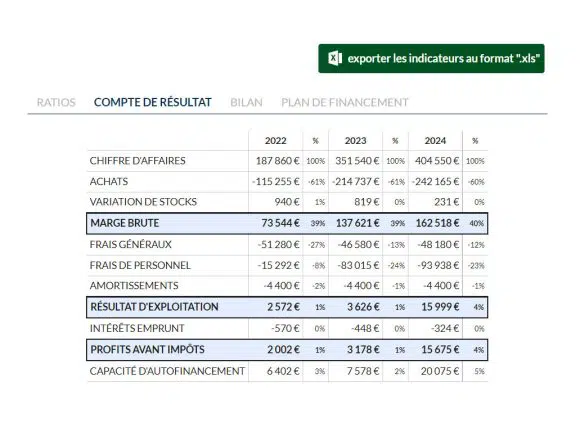Image resolution: width=580 pixels, height=427 pixels.
Task: Click the 20 075 € self-financing value
Action: pos(440,371)
